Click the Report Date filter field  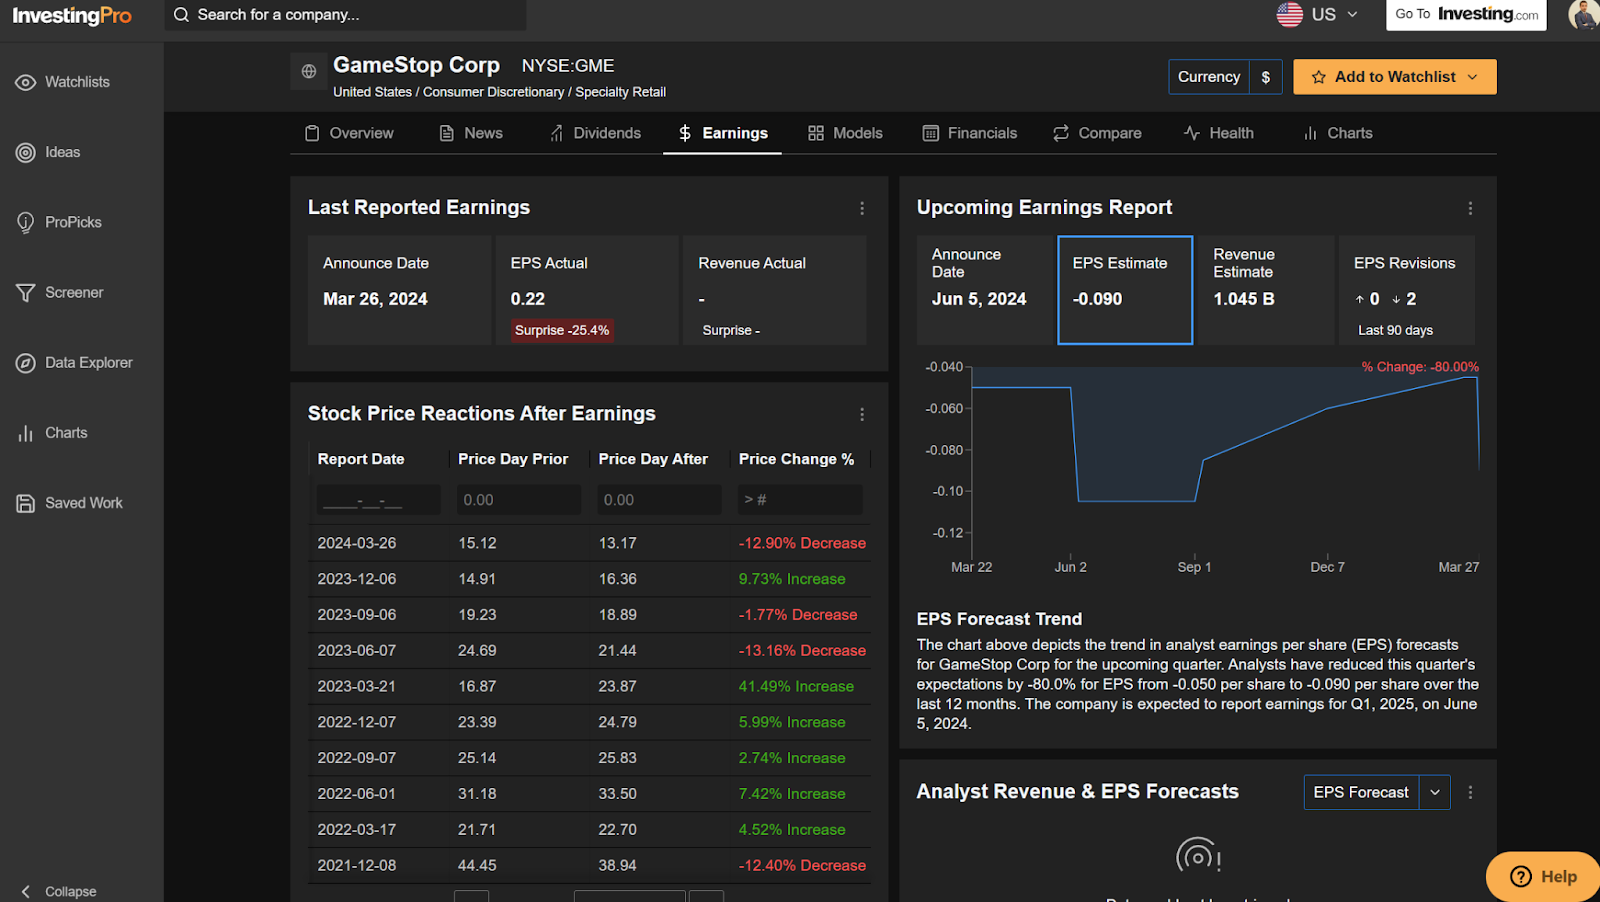[378, 500]
